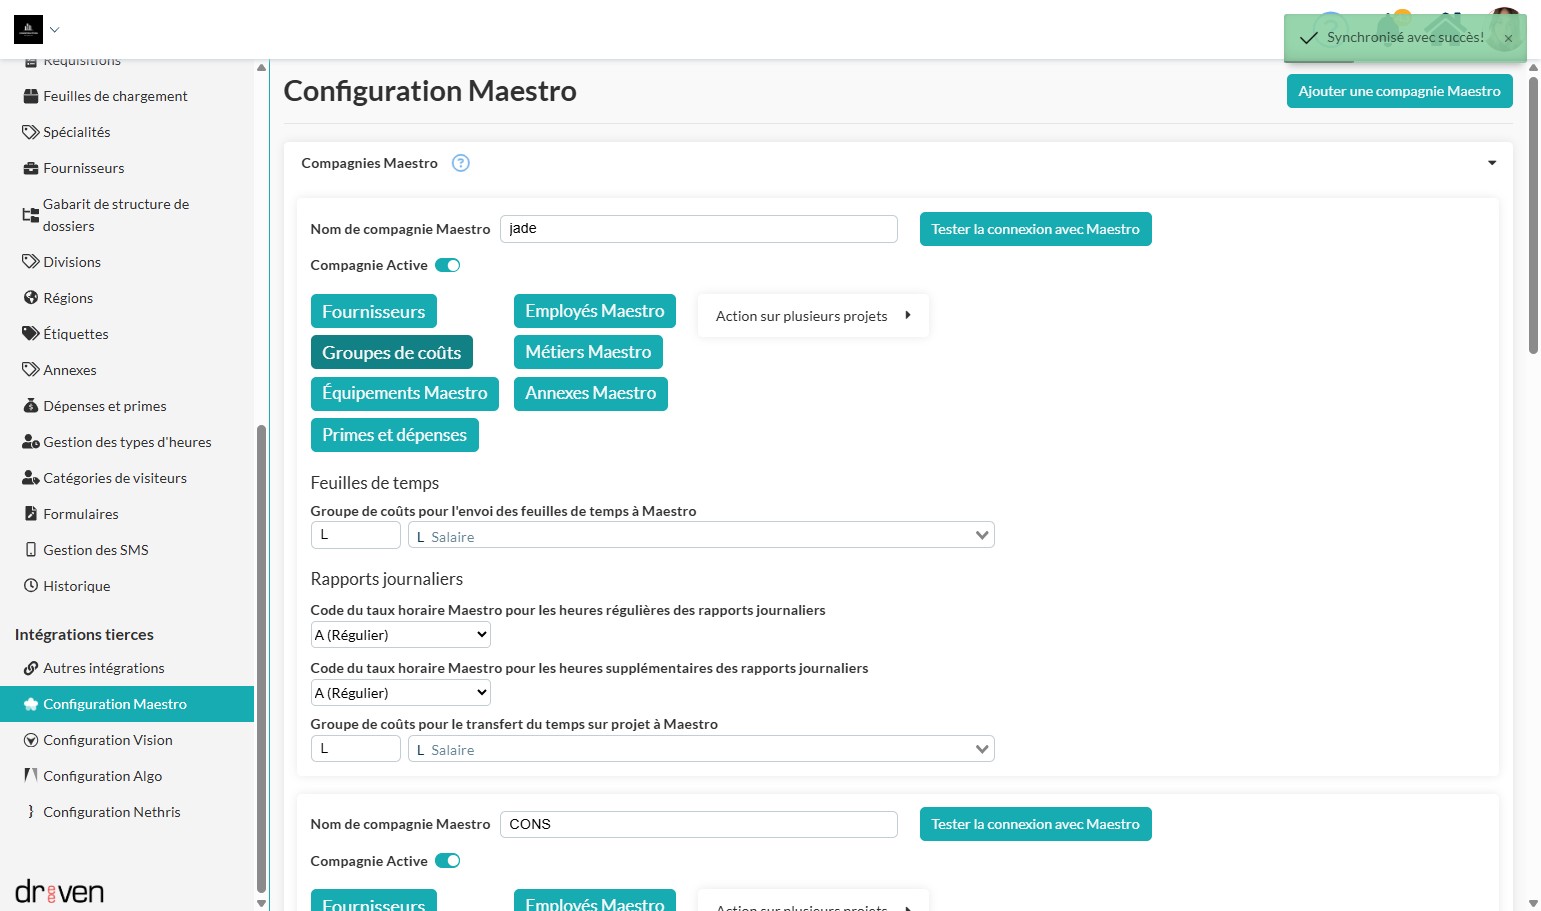Click the company logo in top-left corner
Viewport: 1541px width, 911px height.
click(28, 30)
